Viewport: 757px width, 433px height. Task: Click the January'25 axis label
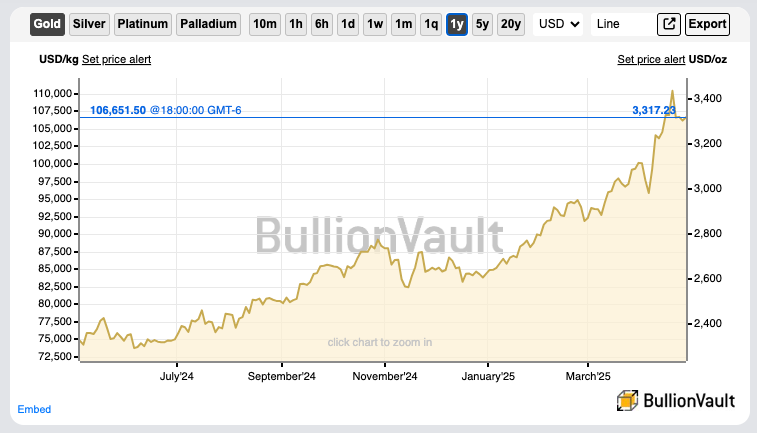click(488, 376)
